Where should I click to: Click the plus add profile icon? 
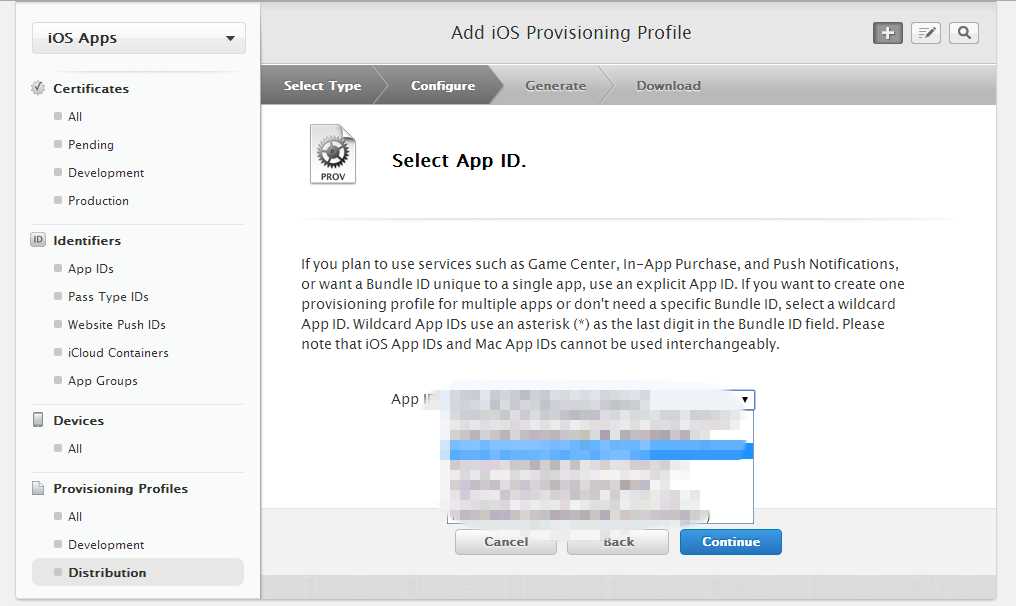click(x=887, y=33)
